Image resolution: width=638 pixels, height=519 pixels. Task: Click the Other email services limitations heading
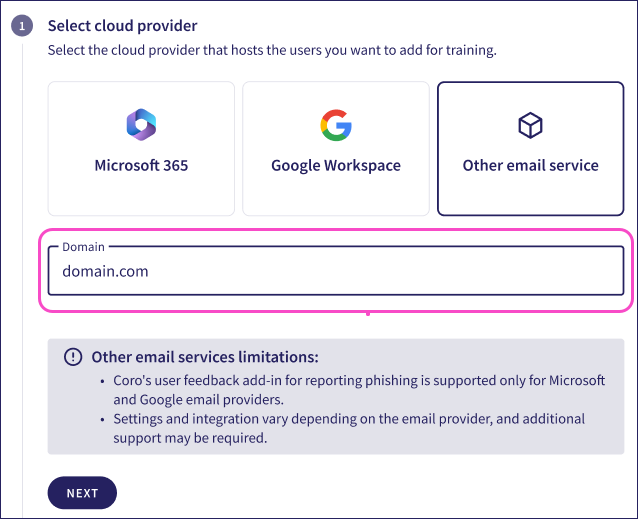[205, 357]
